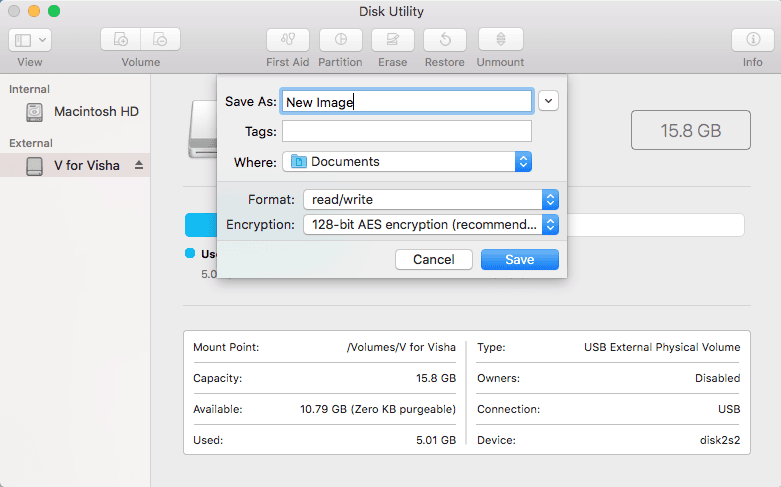Open the Where location popup arrows
The image size is (781, 487).
523,162
